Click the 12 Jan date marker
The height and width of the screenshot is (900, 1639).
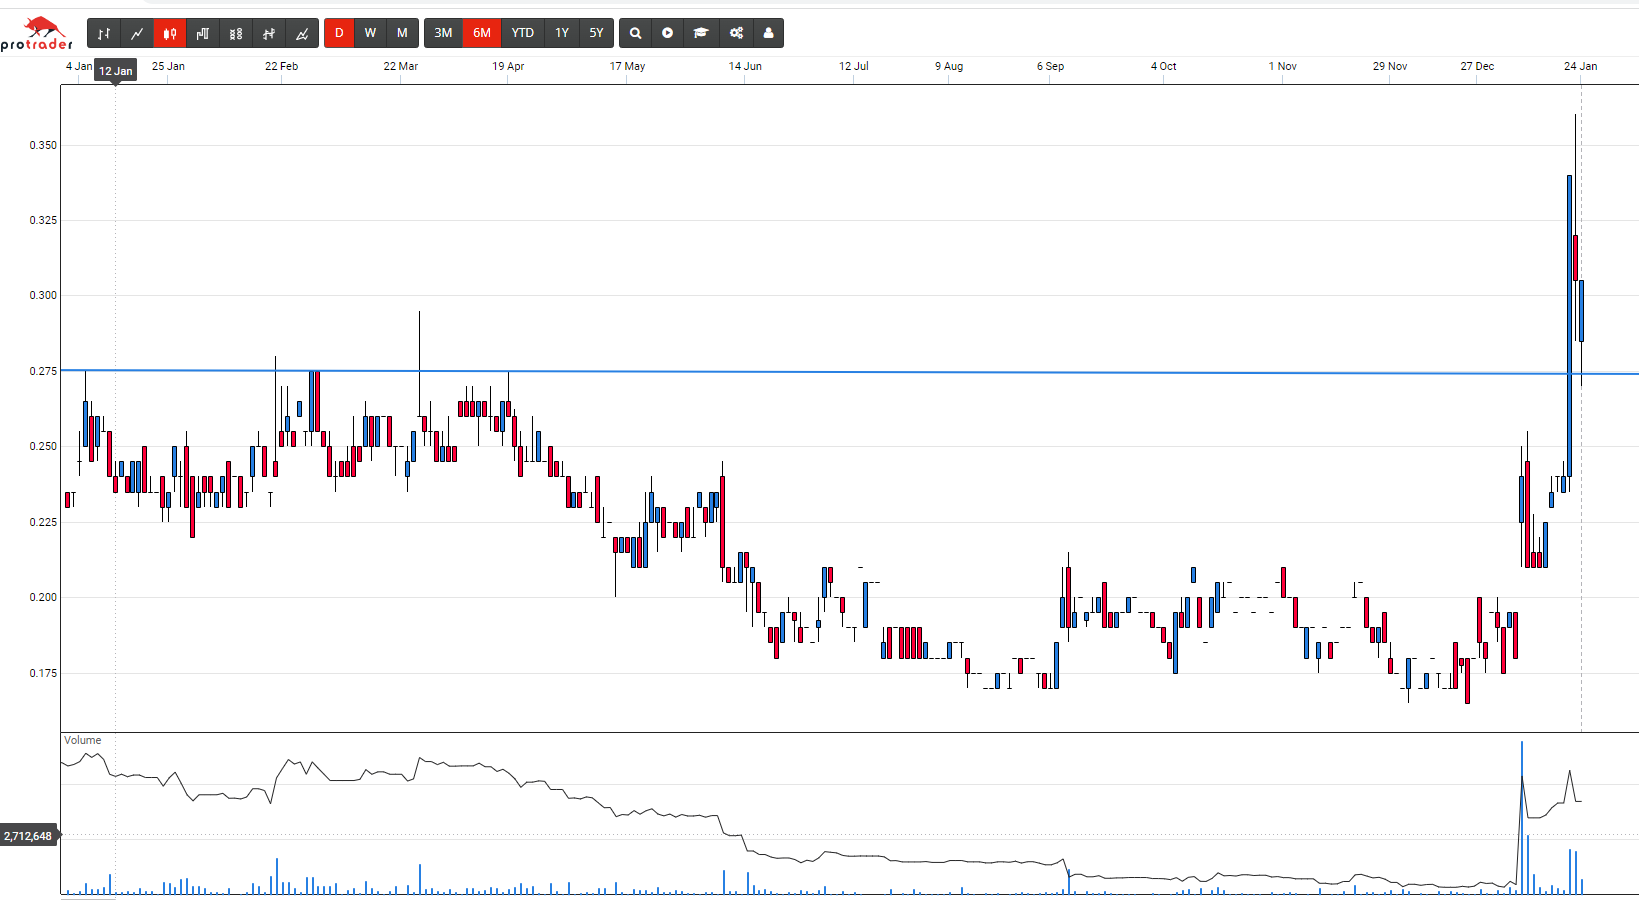tap(116, 71)
